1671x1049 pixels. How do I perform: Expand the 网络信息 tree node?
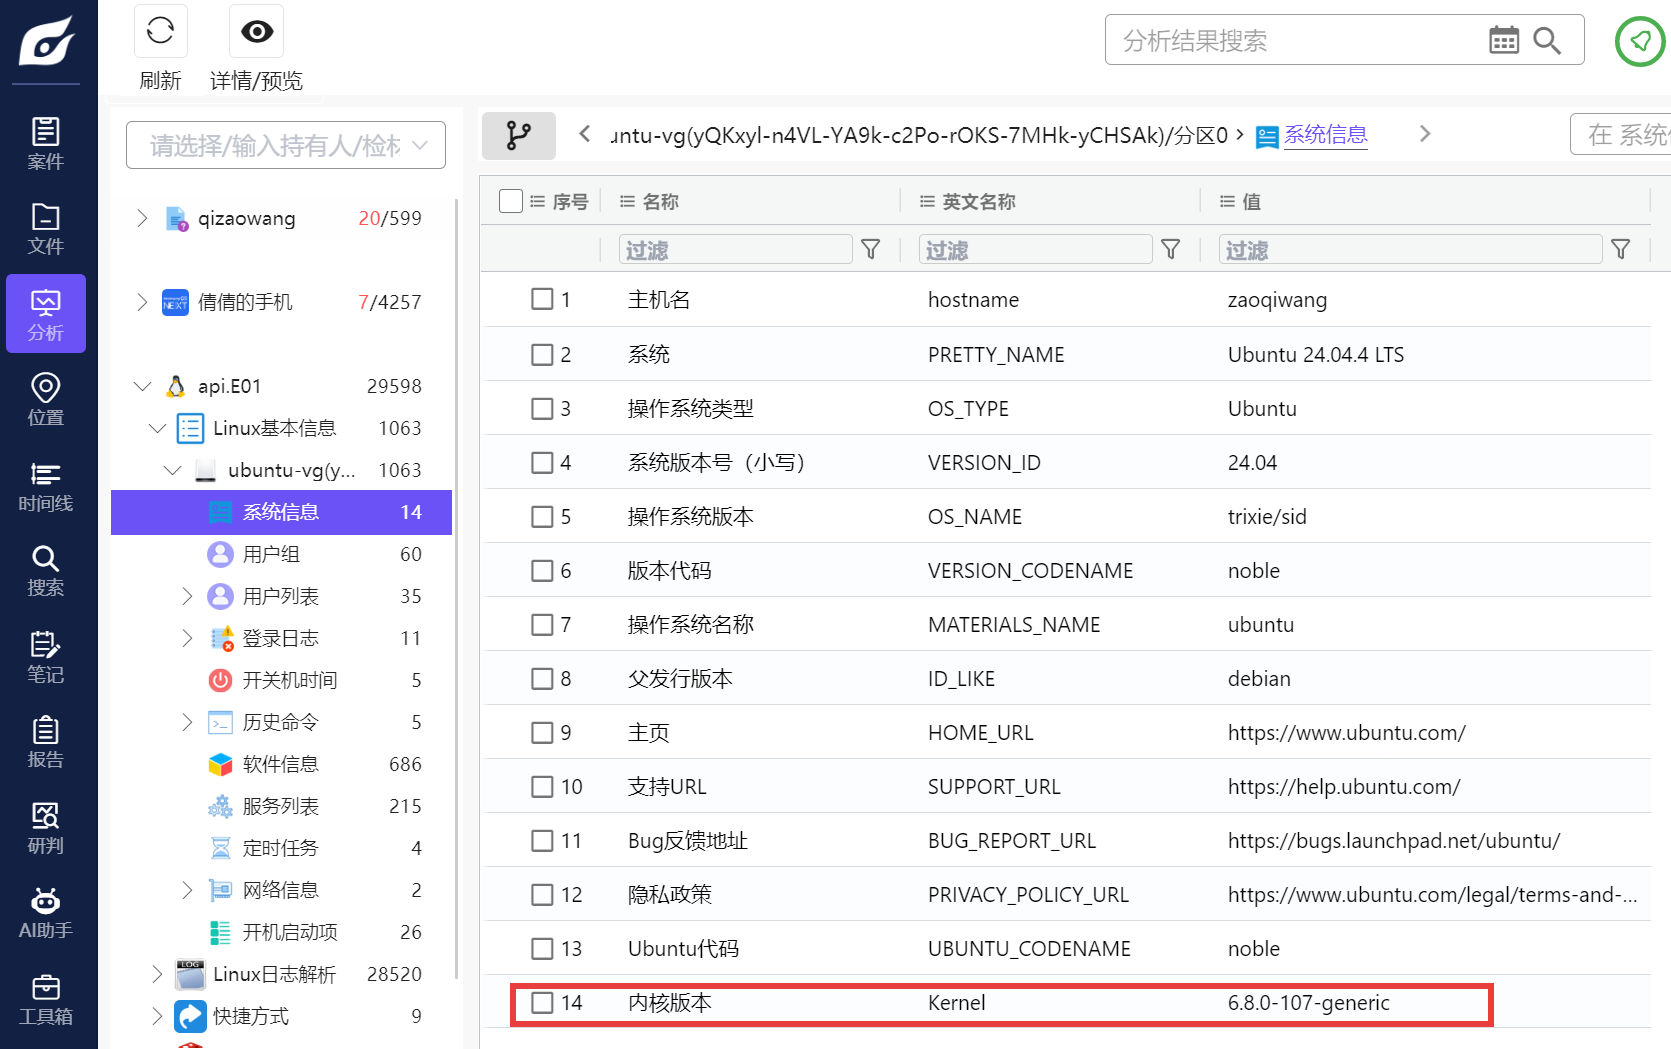[187, 890]
